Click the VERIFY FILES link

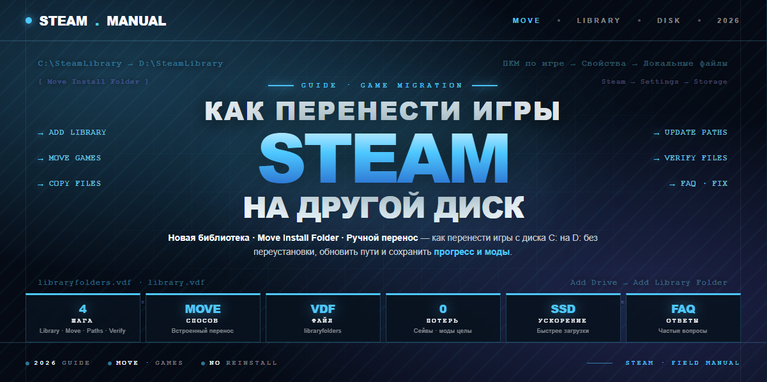pos(690,158)
